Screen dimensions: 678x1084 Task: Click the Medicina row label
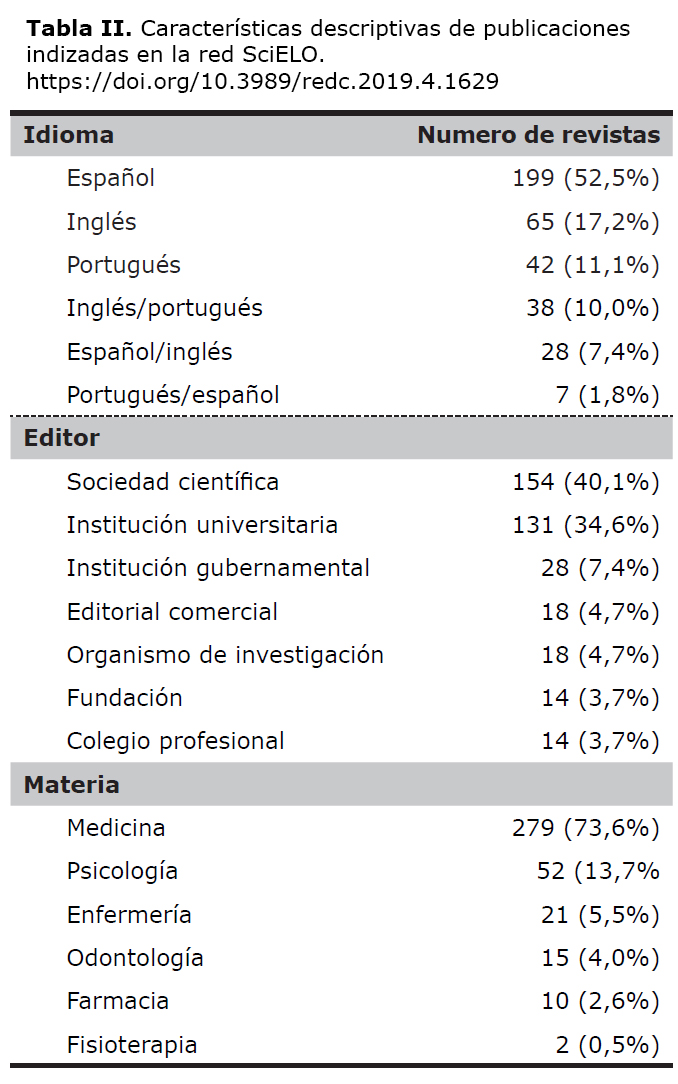[116, 828]
